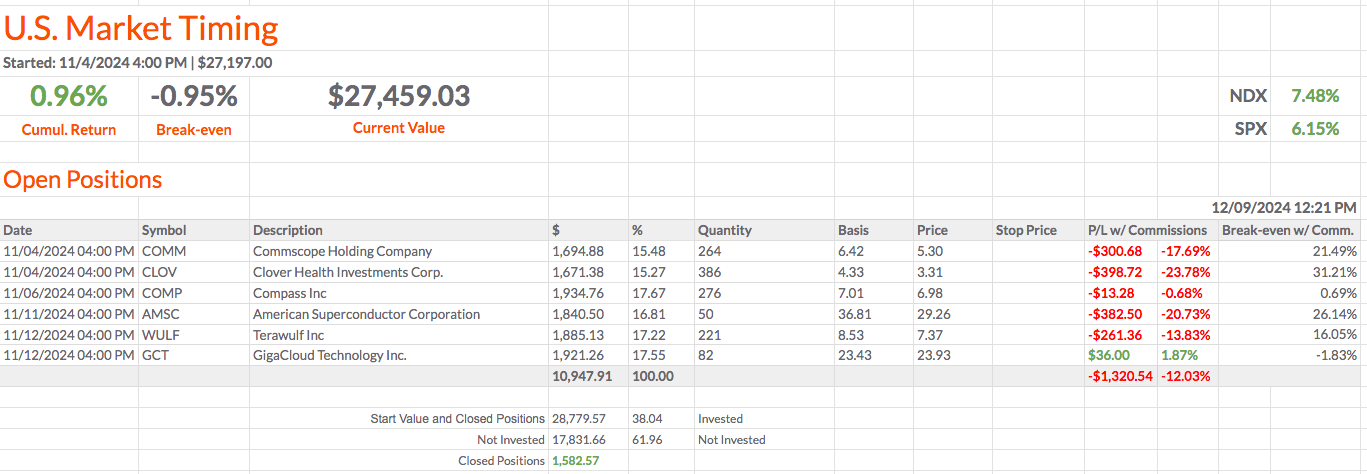
Task: Click the -12.03% total loss percentage
Action: (x=1185, y=376)
